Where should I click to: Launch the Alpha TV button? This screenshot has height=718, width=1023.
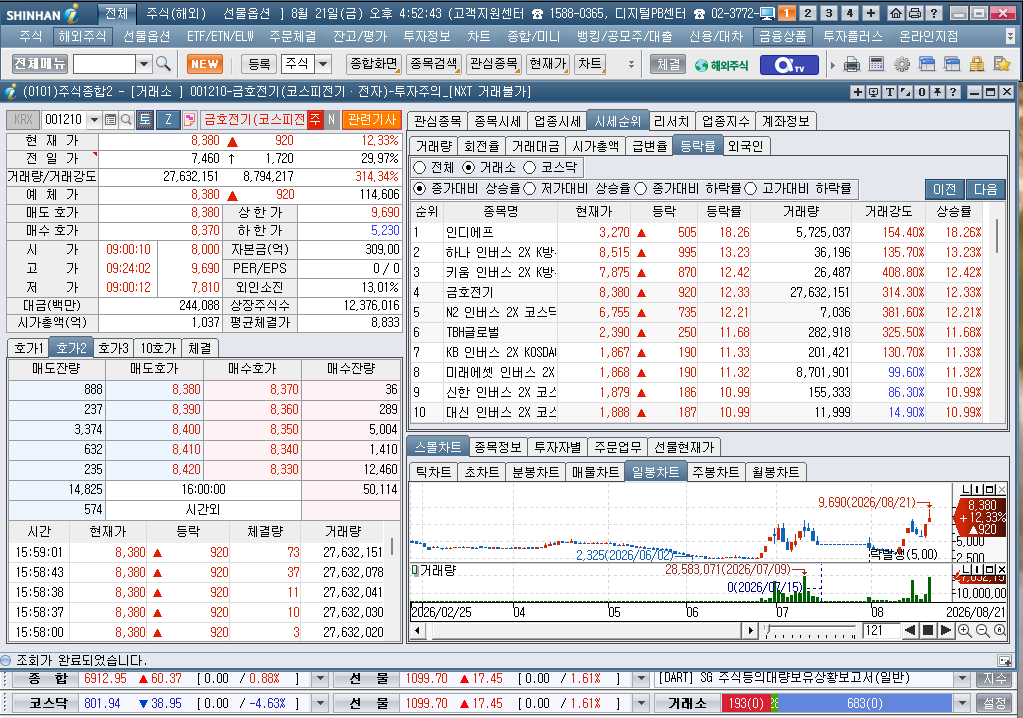pos(789,65)
